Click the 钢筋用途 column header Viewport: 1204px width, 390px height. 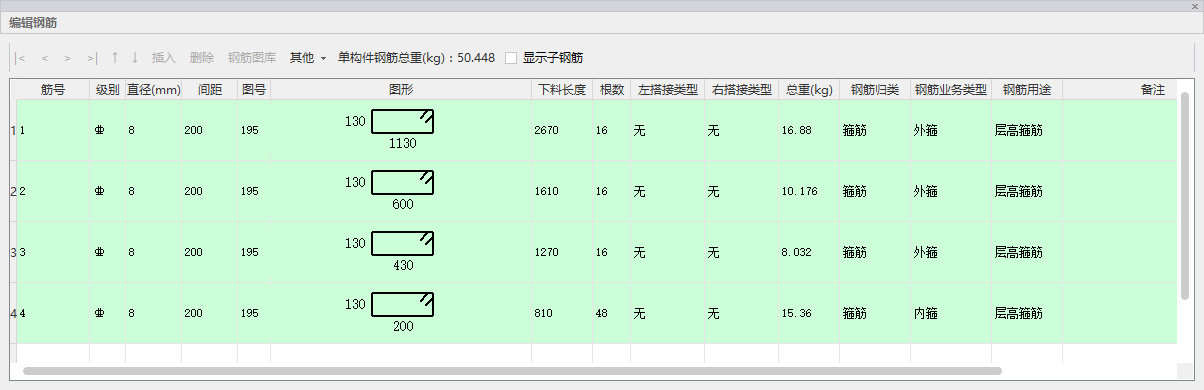(x=1027, y=90)
